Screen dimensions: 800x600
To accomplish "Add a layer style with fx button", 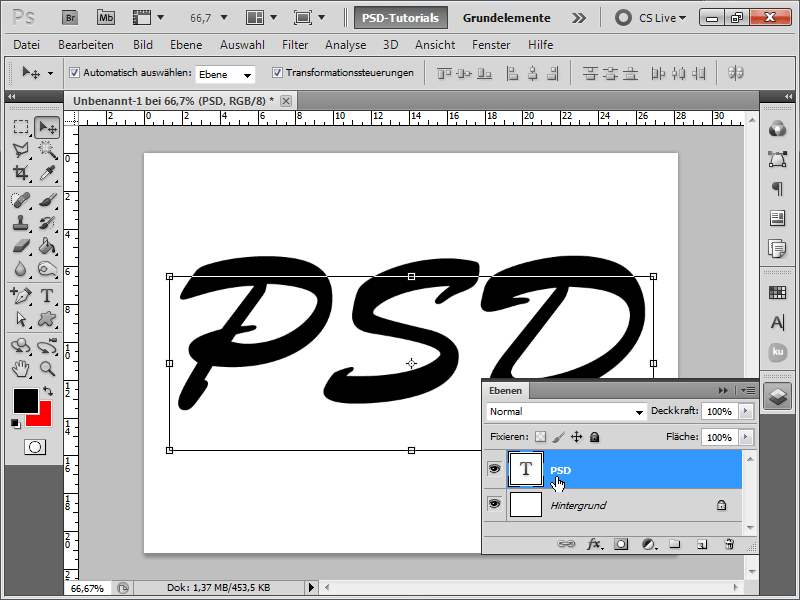I will click(x=594, y=544).
